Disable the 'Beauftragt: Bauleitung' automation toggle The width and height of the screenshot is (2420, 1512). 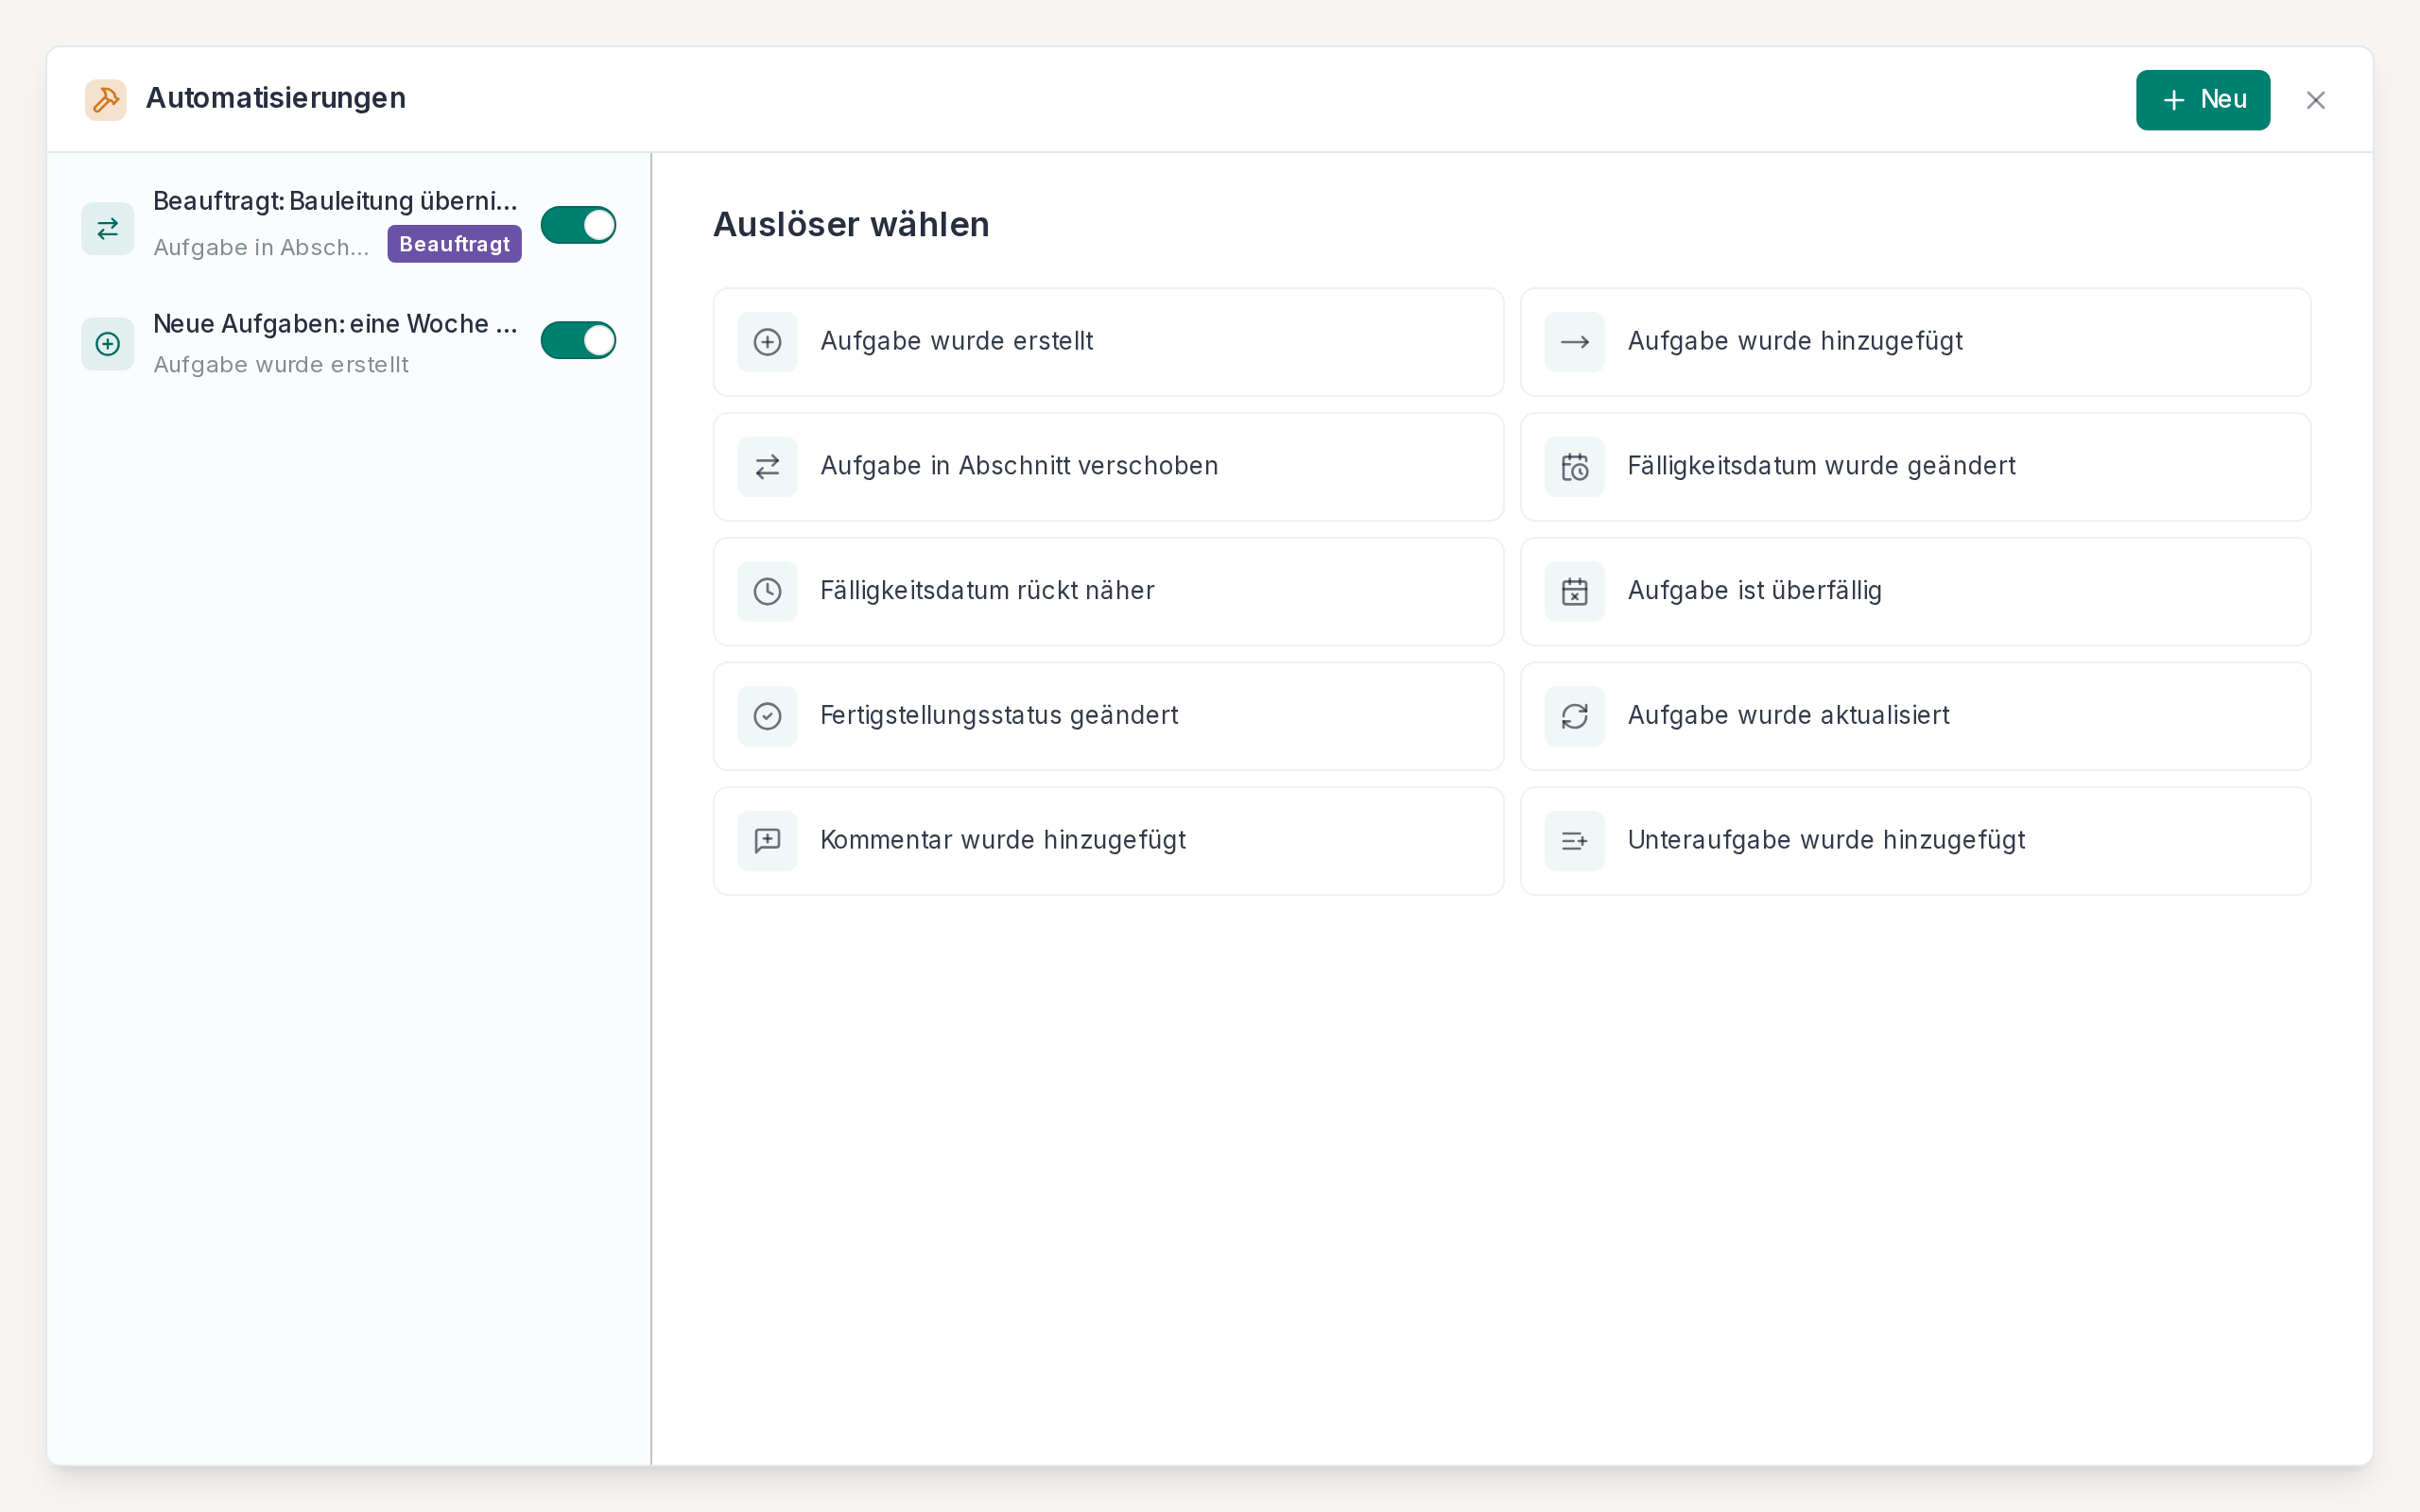pos(578,225)
